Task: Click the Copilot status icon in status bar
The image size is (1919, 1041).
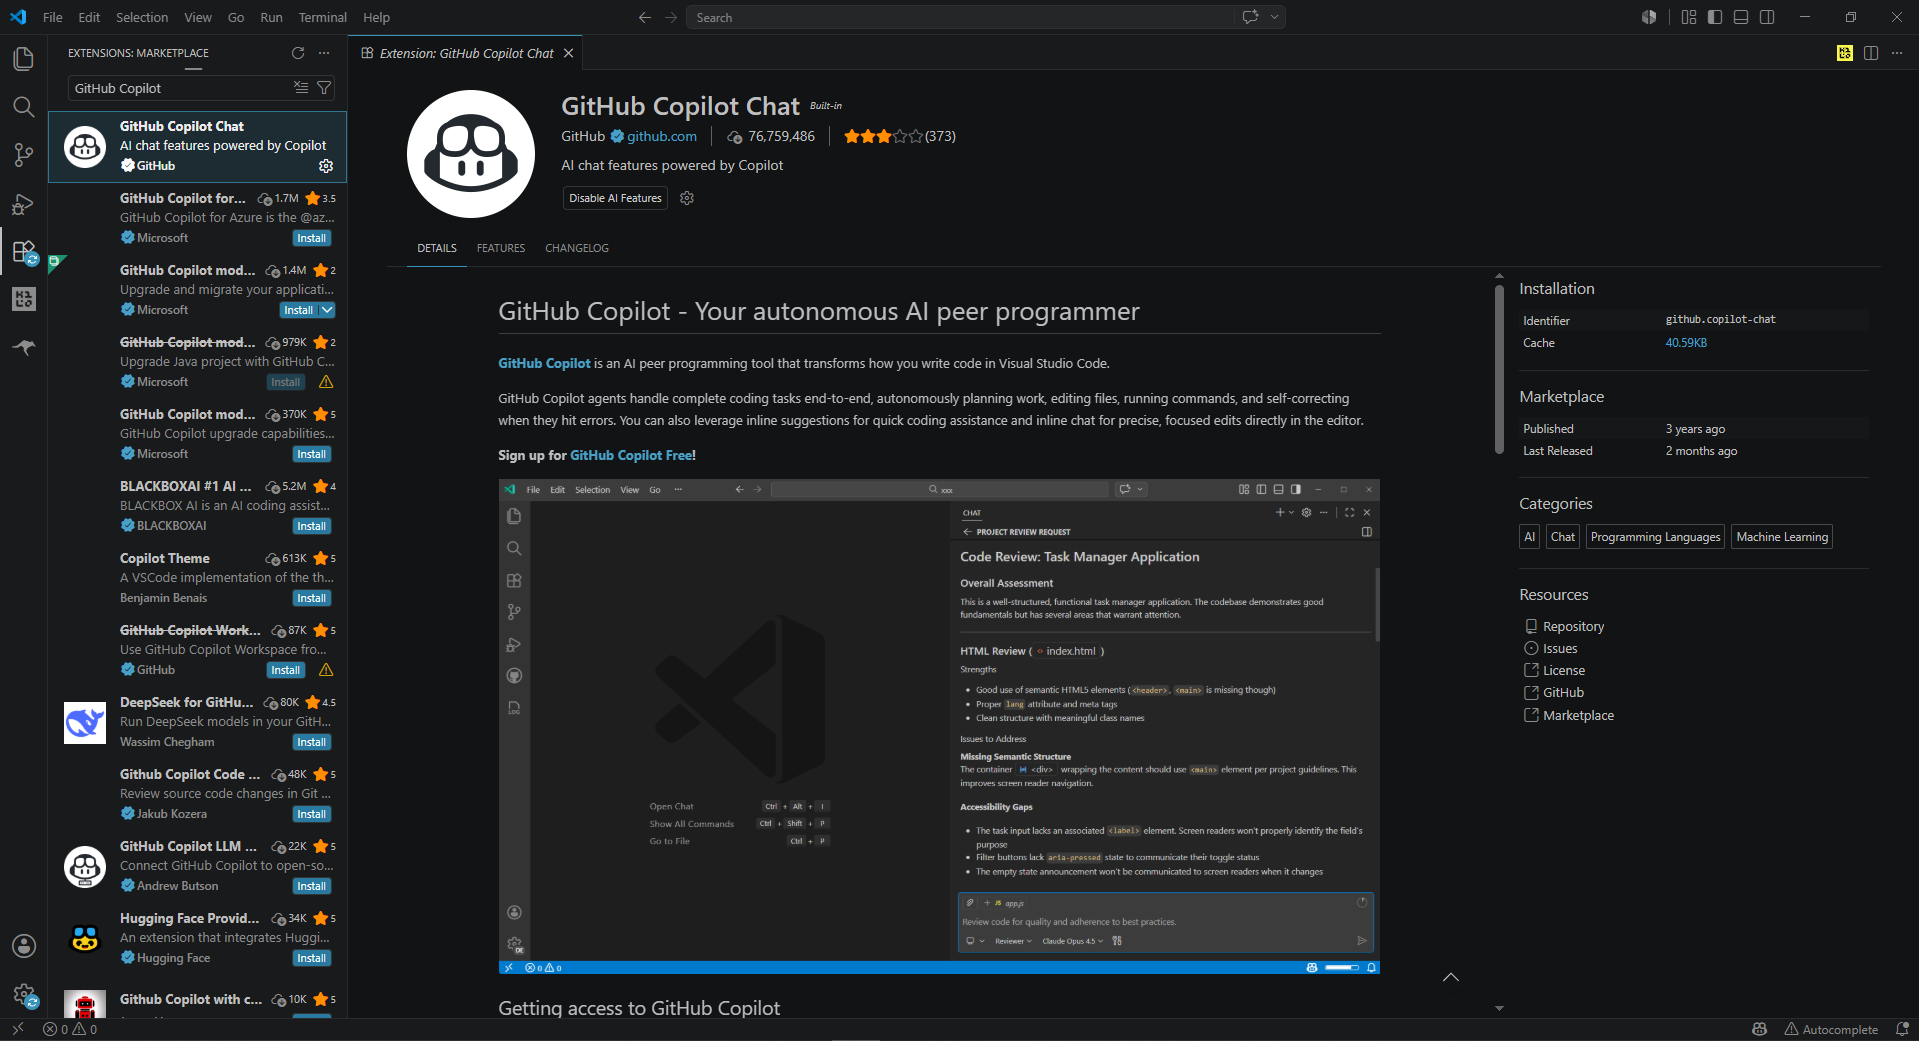Action: click(1760, 1029)
